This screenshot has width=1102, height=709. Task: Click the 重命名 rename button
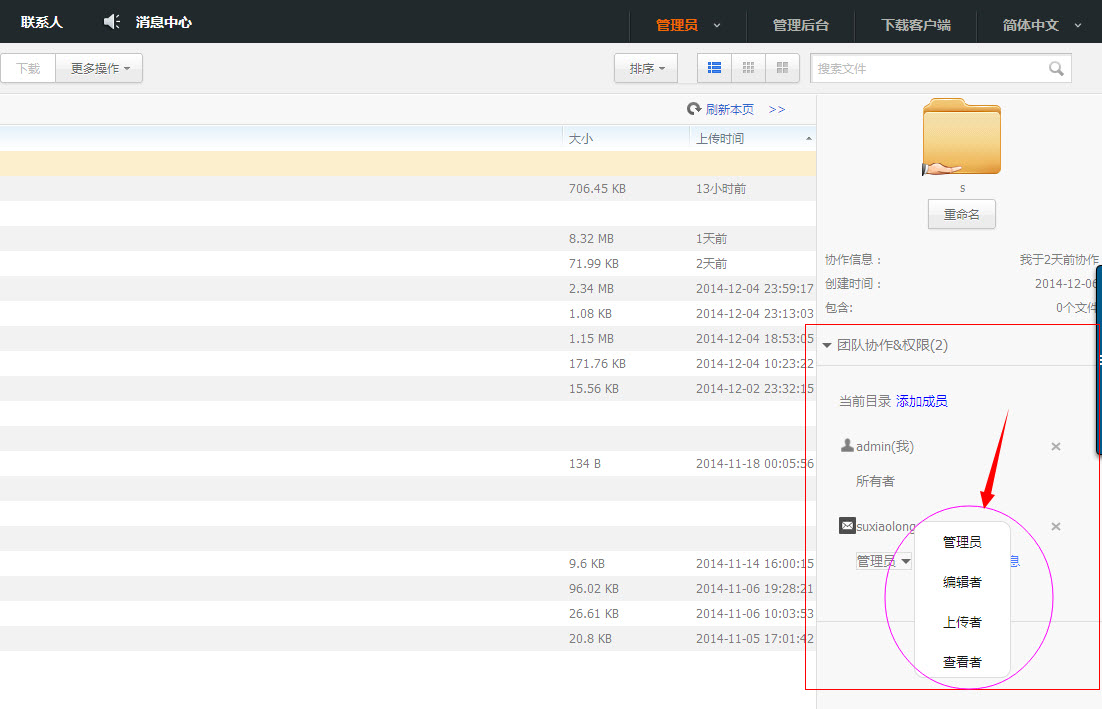[x=961, y=214]
